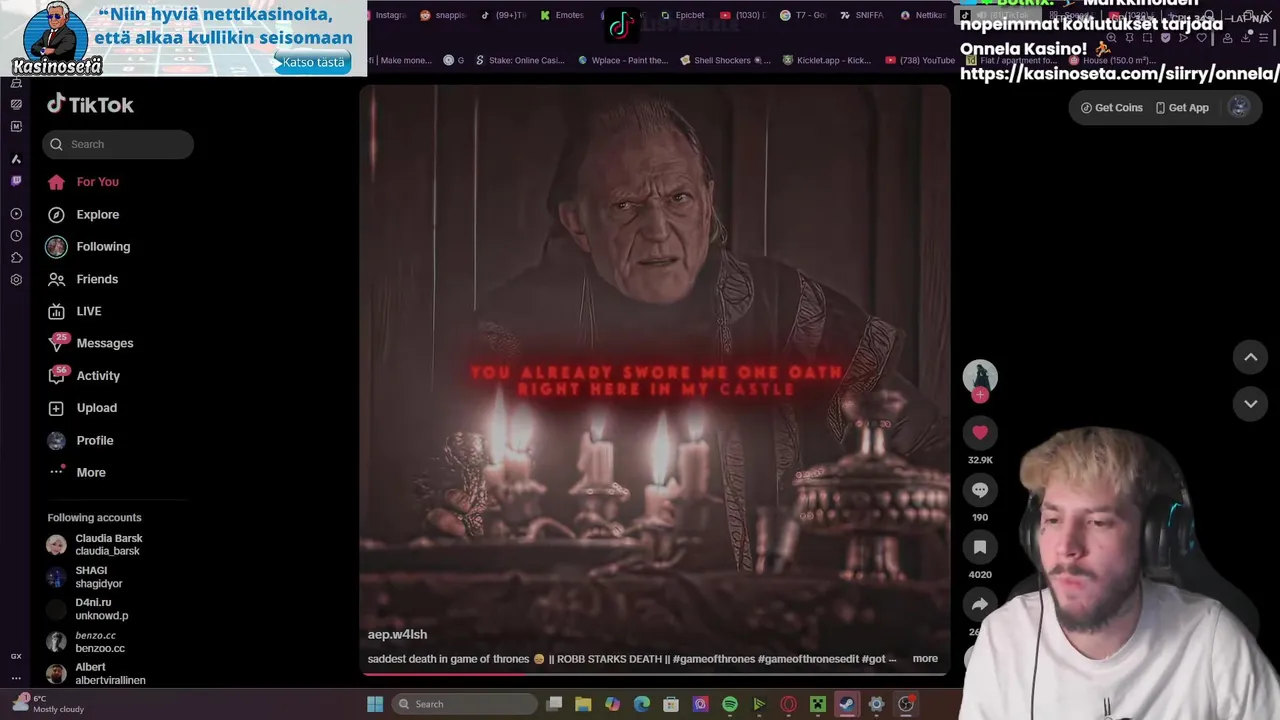Go to next video with the down chevron

pyautogui.click(x=1250, y=403)
